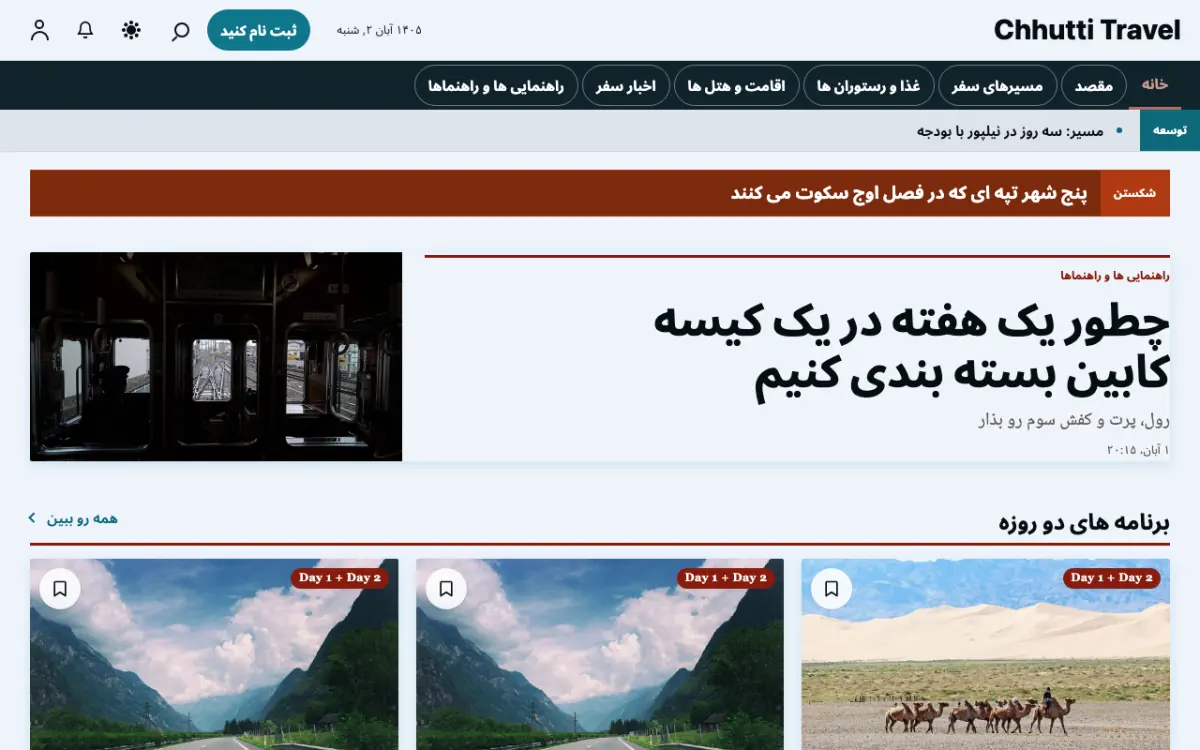
Task: Open the اقامت و هتل ها nav item
Action: [x=737, y=86]
